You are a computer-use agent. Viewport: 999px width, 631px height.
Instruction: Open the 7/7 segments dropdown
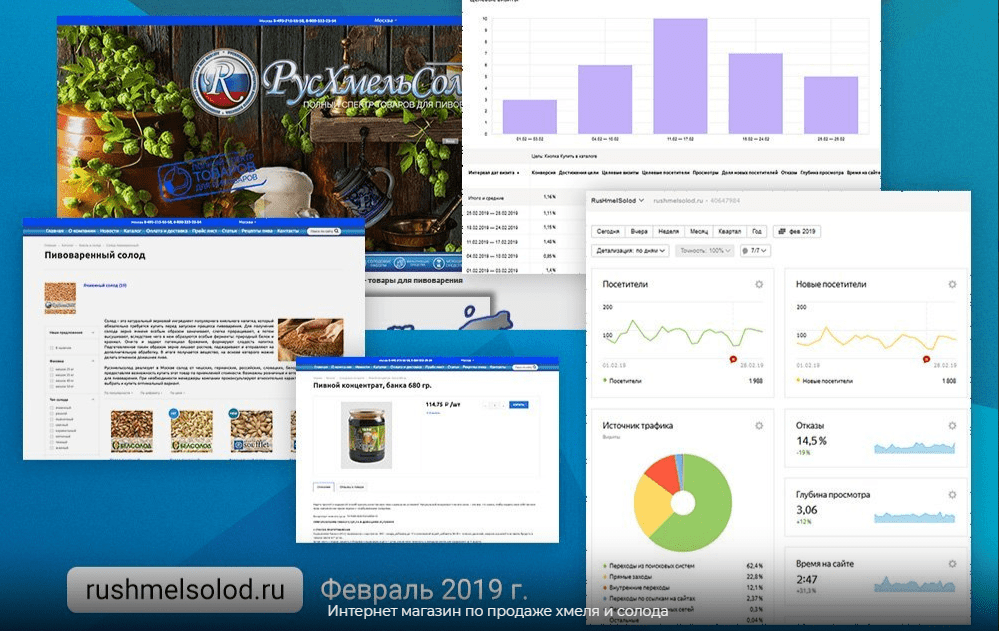pos(755,250)
